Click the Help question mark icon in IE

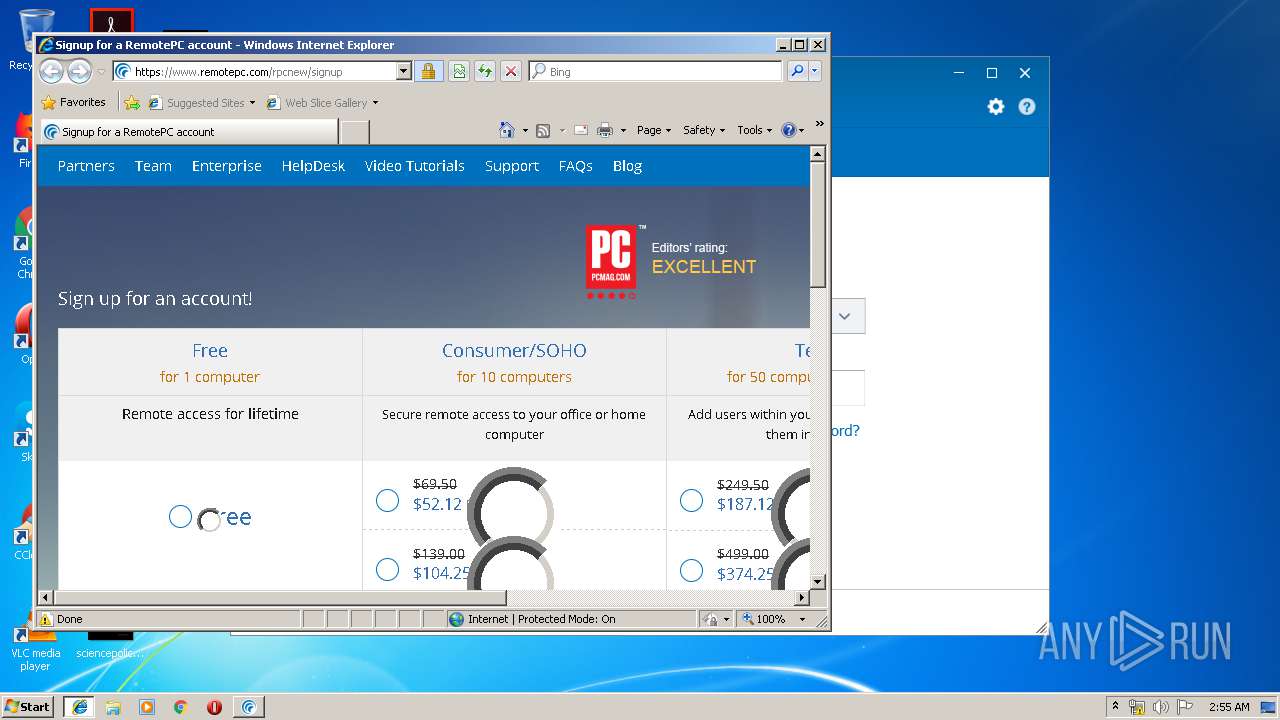coord(788,130)
